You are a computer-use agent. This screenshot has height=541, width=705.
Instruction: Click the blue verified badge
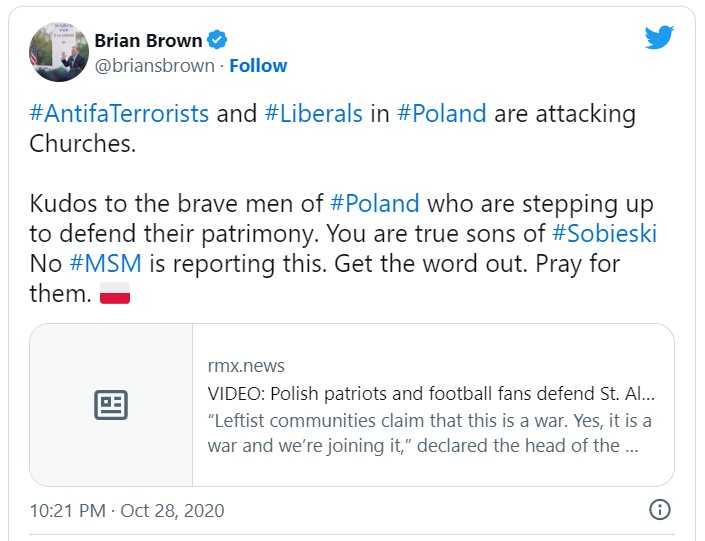click(217, 40)
